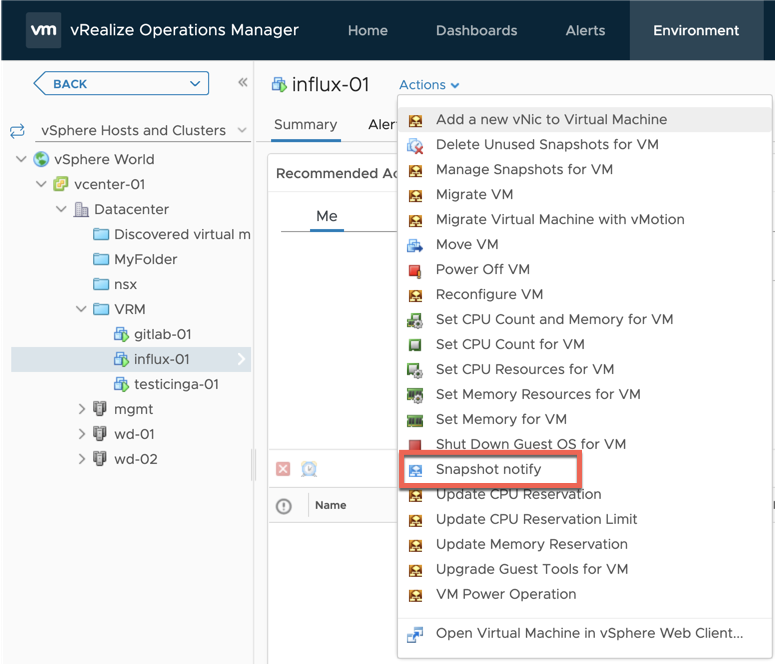Image resolution: width=775 pixels, height=664 pixels.
Task: Select Shut Down Guest OS for VM
Action: point(584,444)
